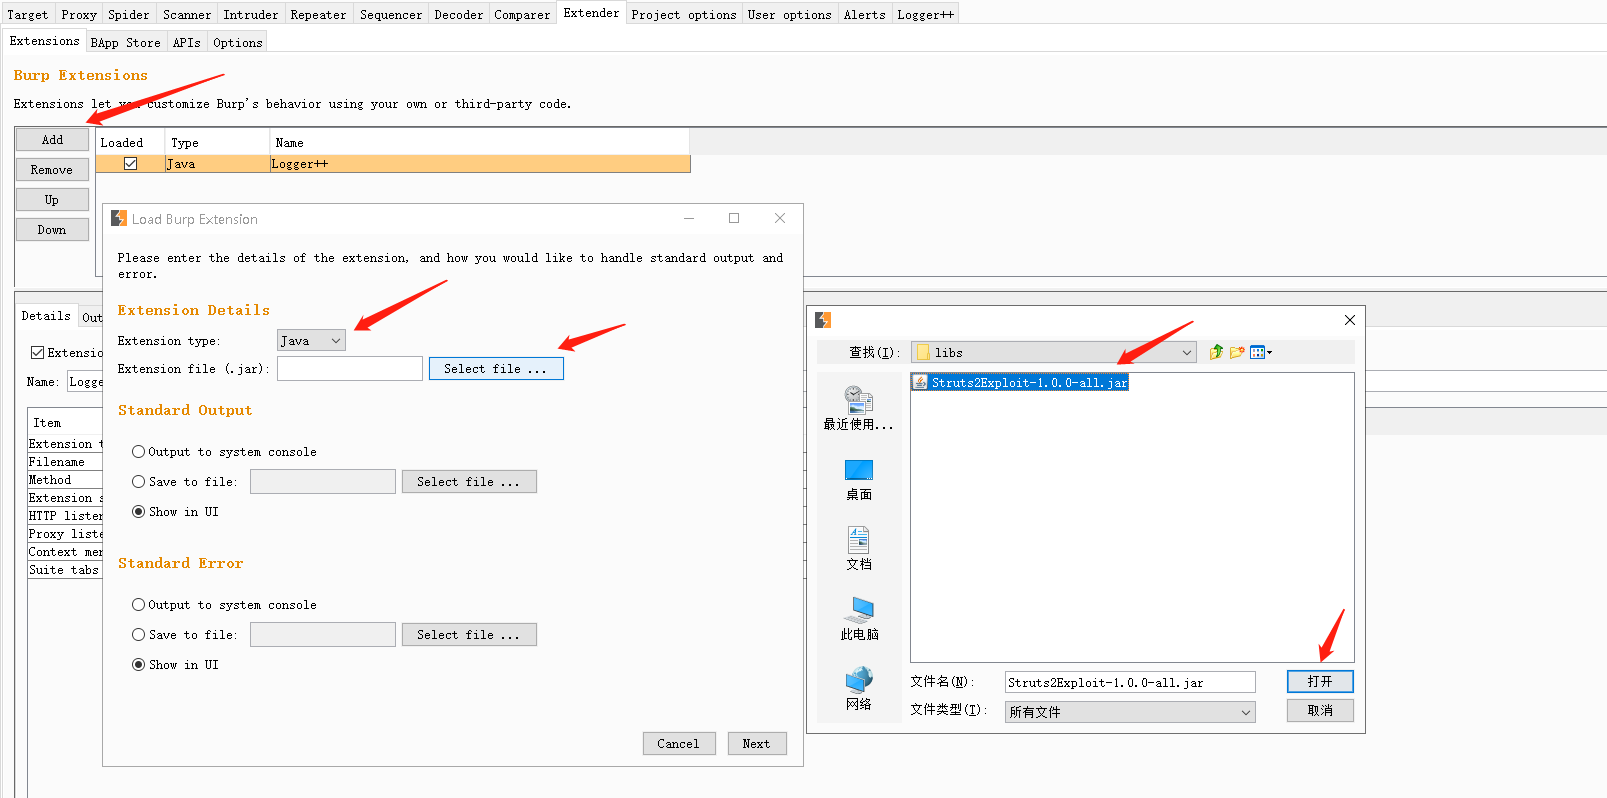Image resolution: width=1607 pixels, height=798 pixels.
Task: Open Extender Options sub-tab
Action: pos(237,42)
